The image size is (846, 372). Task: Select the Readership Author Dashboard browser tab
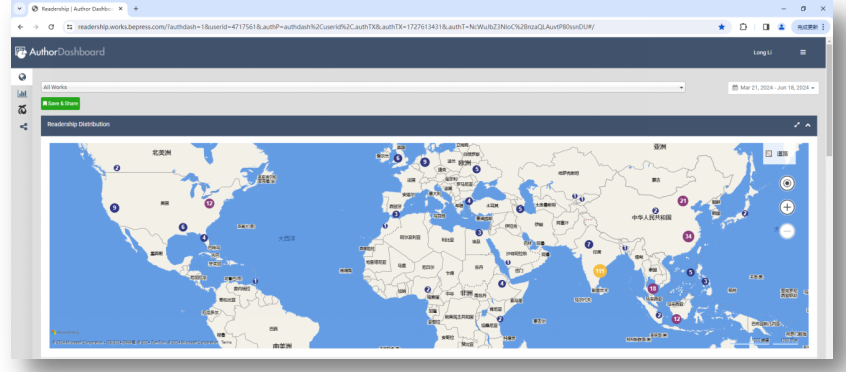77,9
